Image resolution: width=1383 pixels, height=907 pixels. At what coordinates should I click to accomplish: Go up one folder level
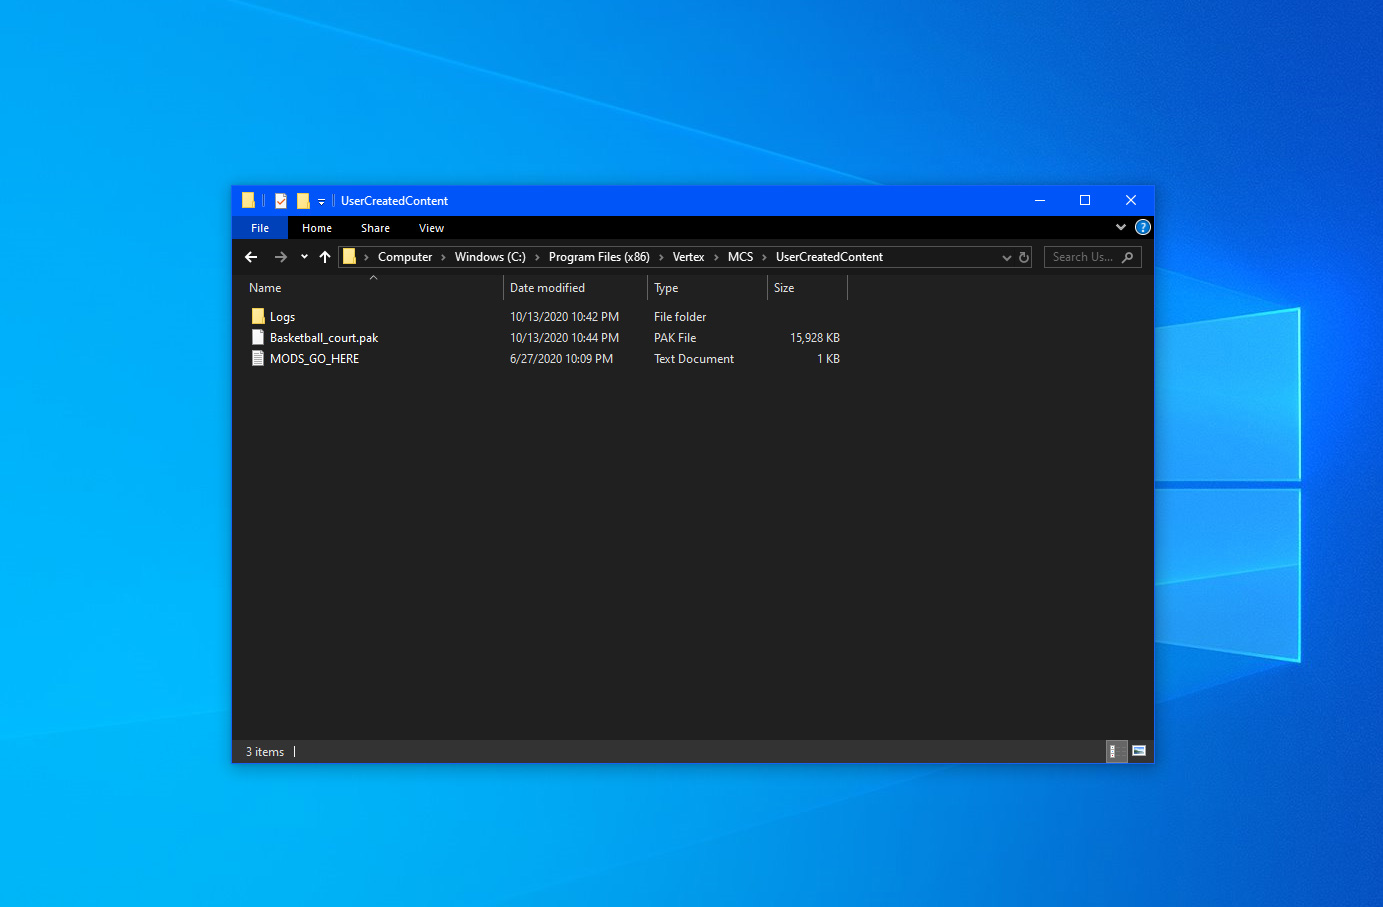(325, 257)
